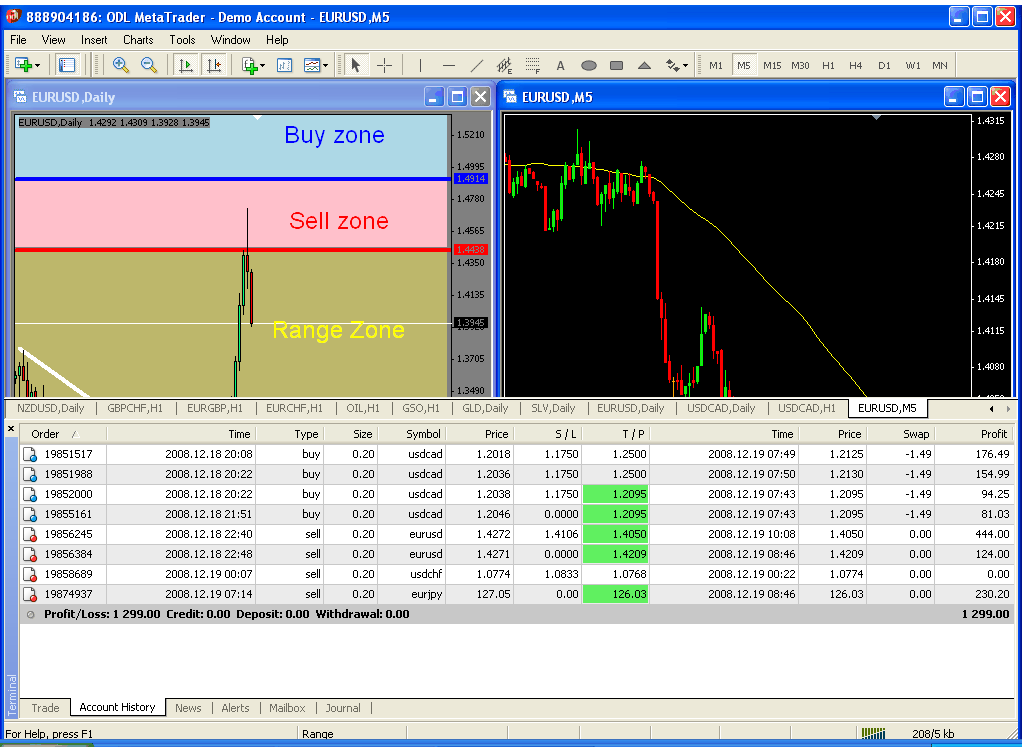Switch to the MN timeframe
Screen dimensions: 1022x747
pos(940,65)
